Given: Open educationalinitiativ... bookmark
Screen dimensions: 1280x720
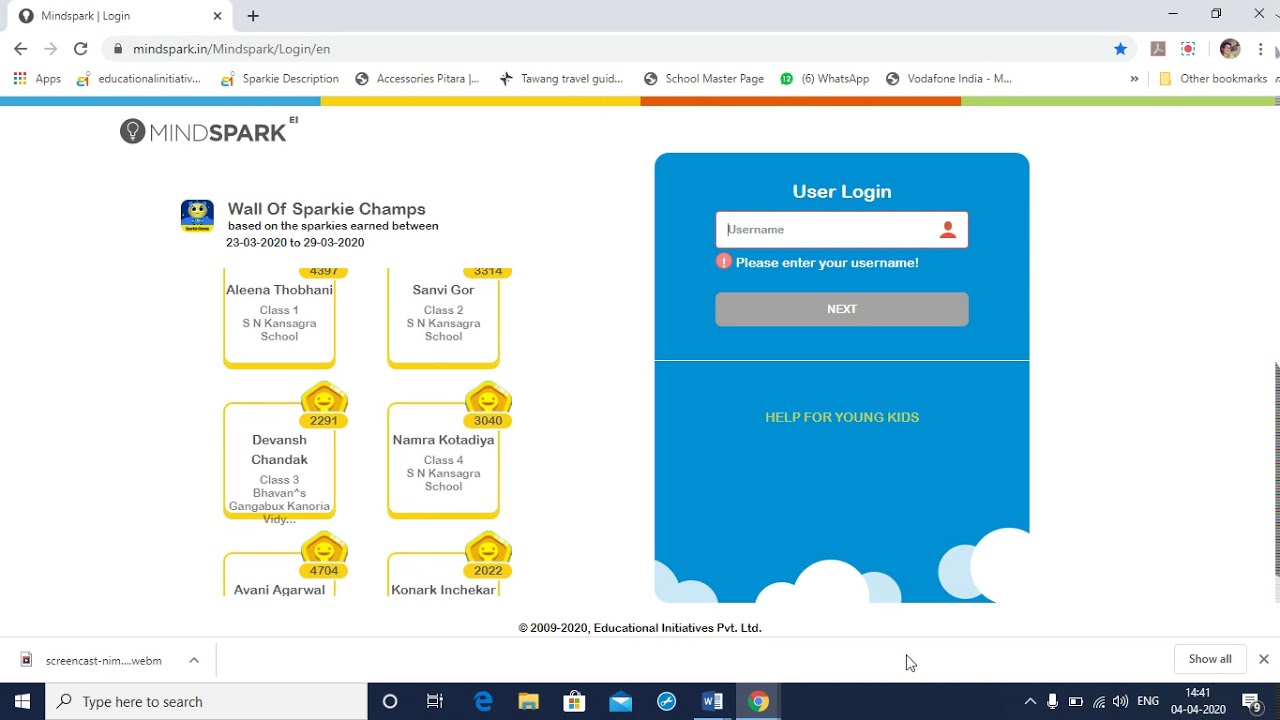Looking at the screenshot, I should [138, 78].
